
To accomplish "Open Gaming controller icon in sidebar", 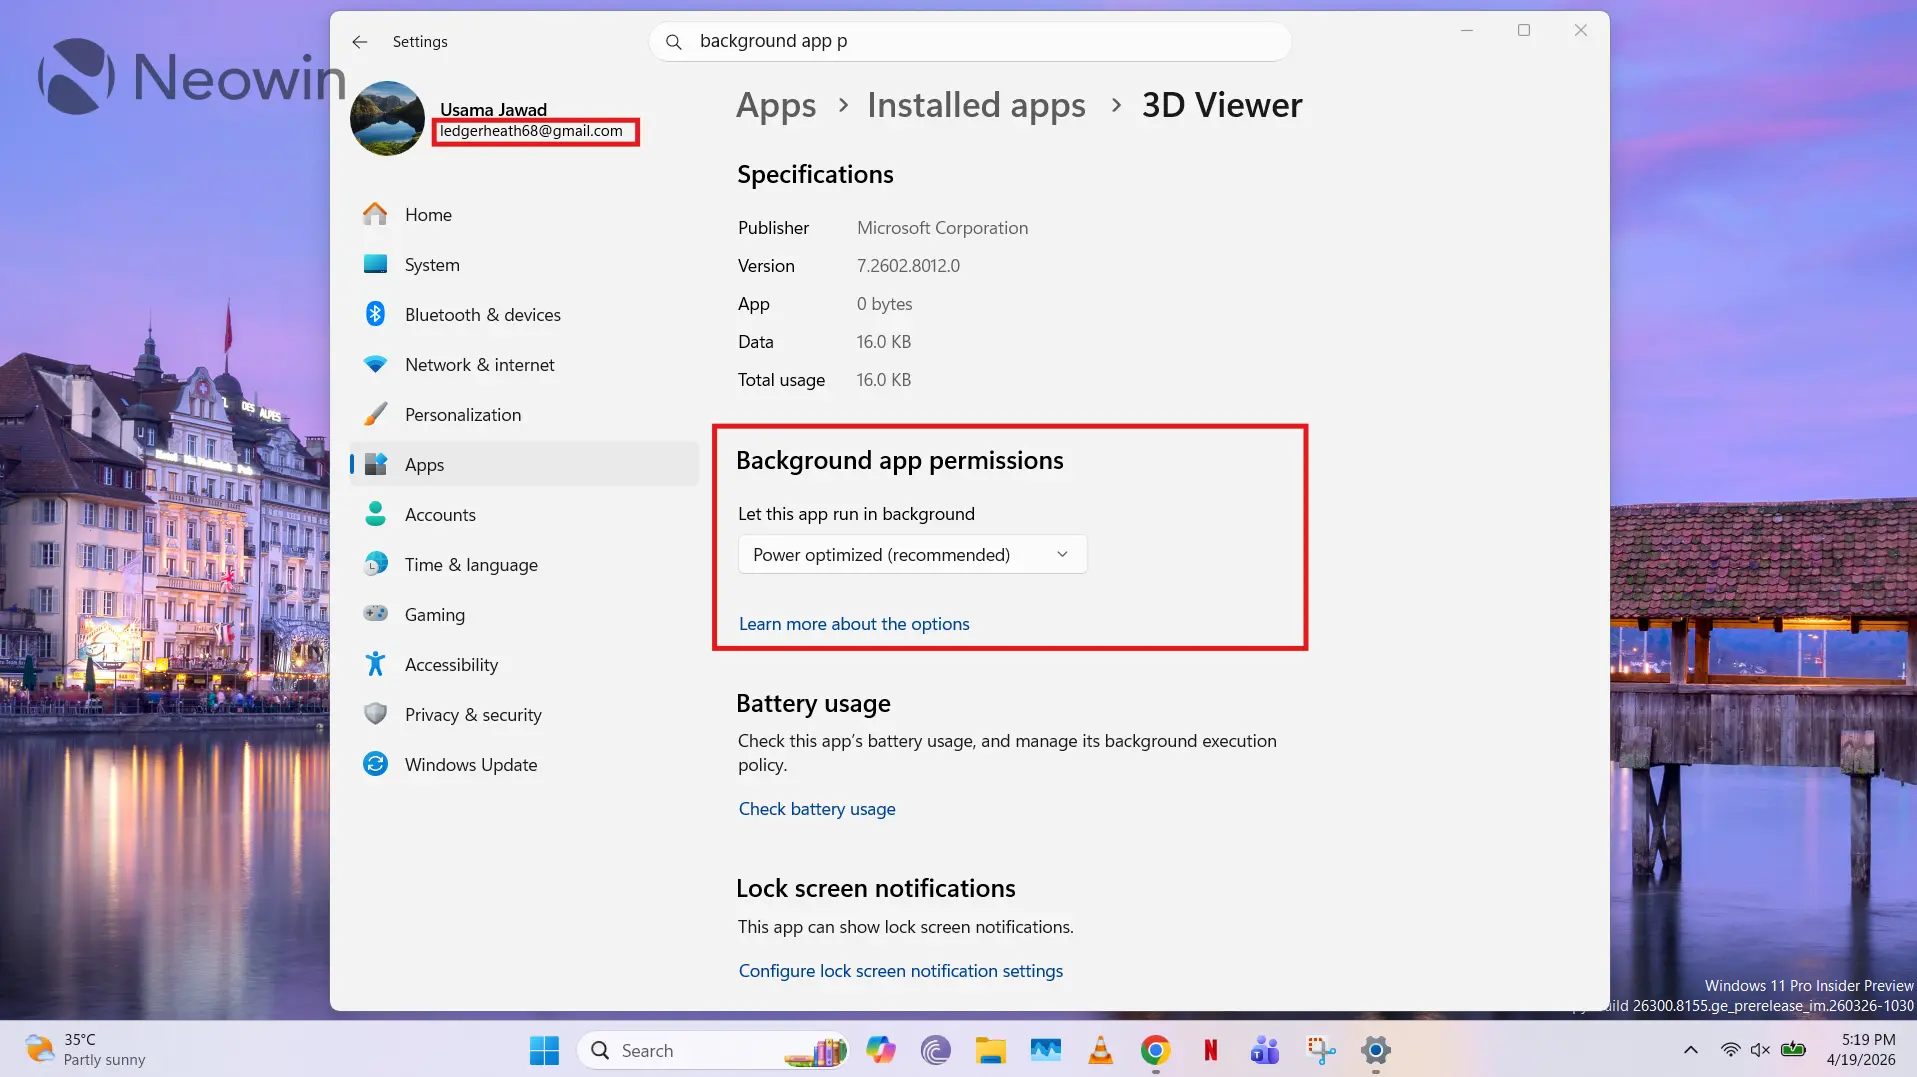I will pos(375,615).
